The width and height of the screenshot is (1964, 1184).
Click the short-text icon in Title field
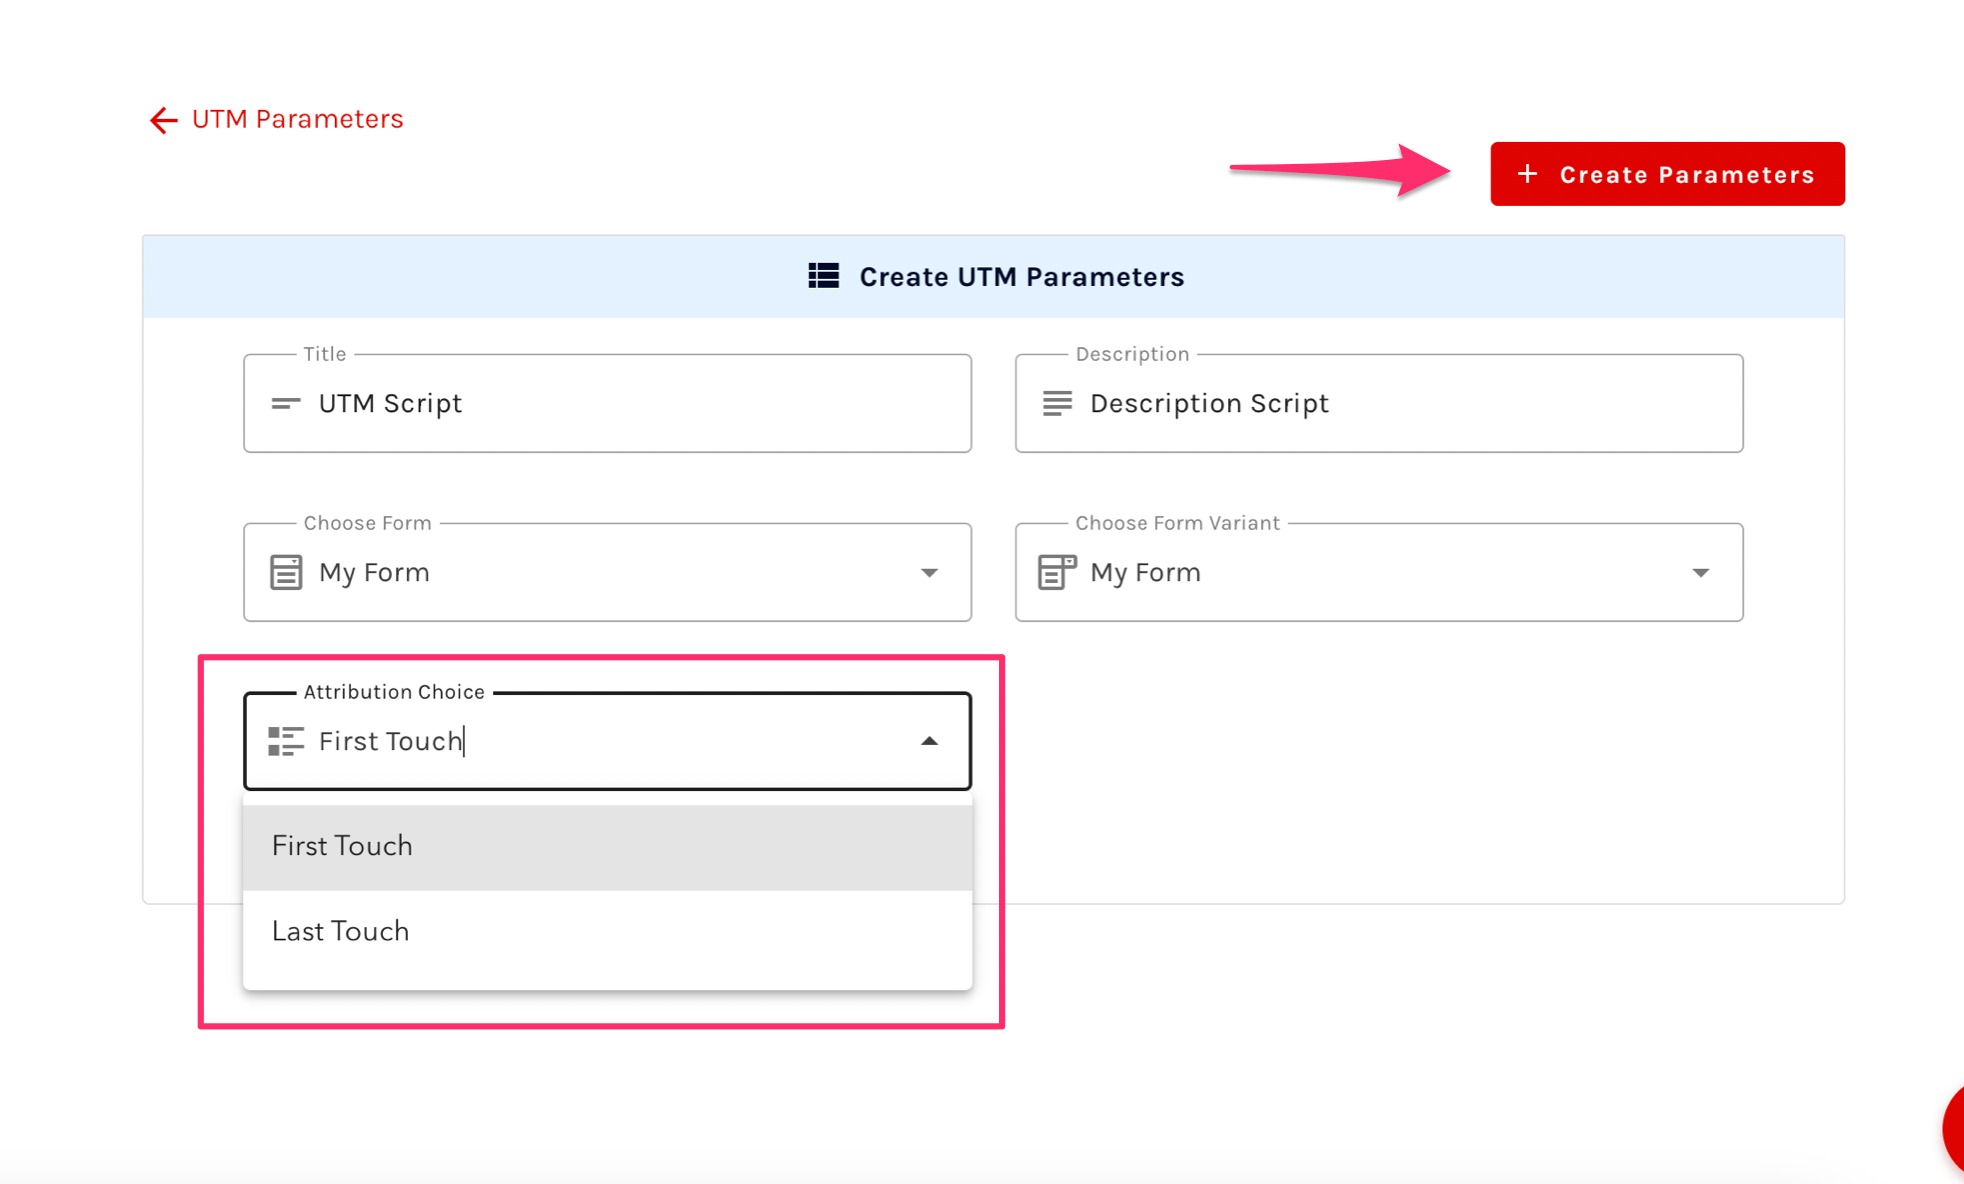[286, 403]
